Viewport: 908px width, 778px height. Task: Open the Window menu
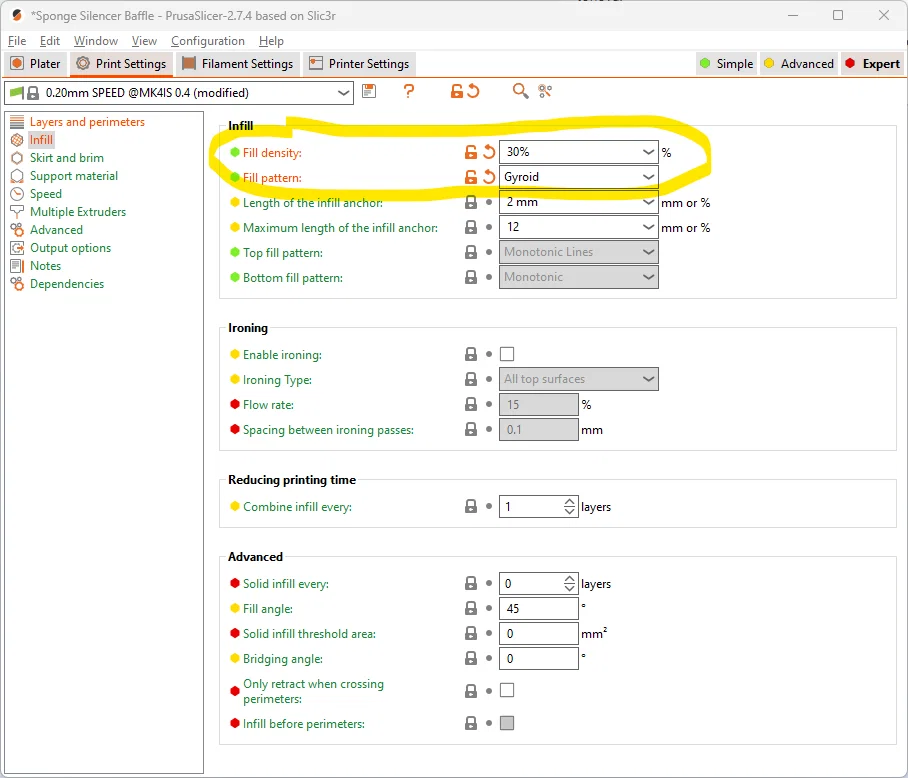tap(96, 41)
